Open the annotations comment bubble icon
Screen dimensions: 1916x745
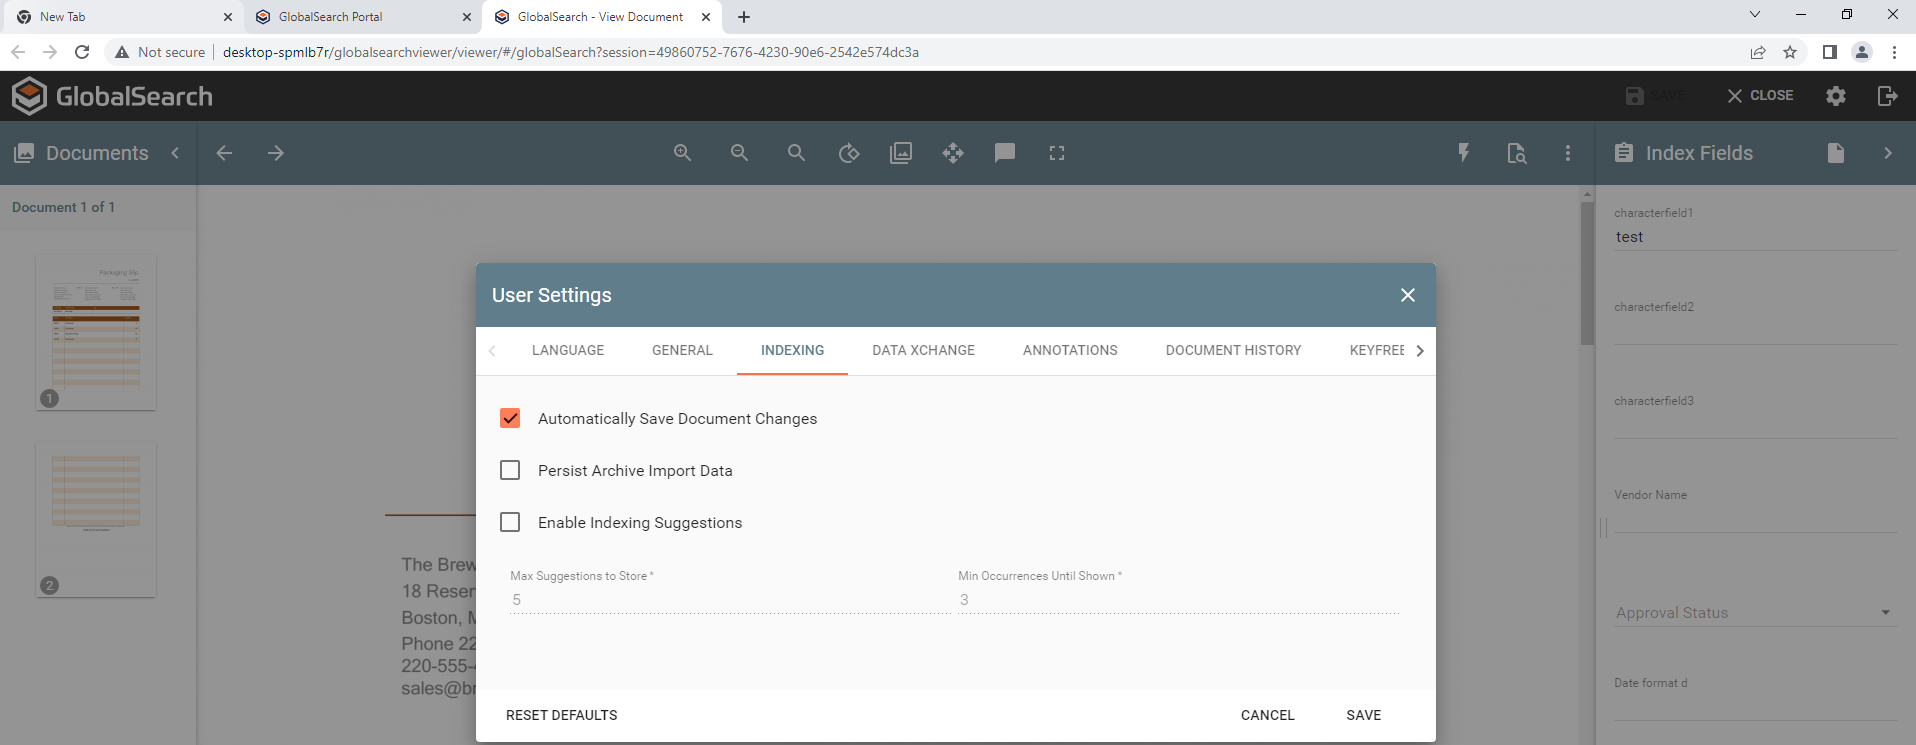(1005, 153)
